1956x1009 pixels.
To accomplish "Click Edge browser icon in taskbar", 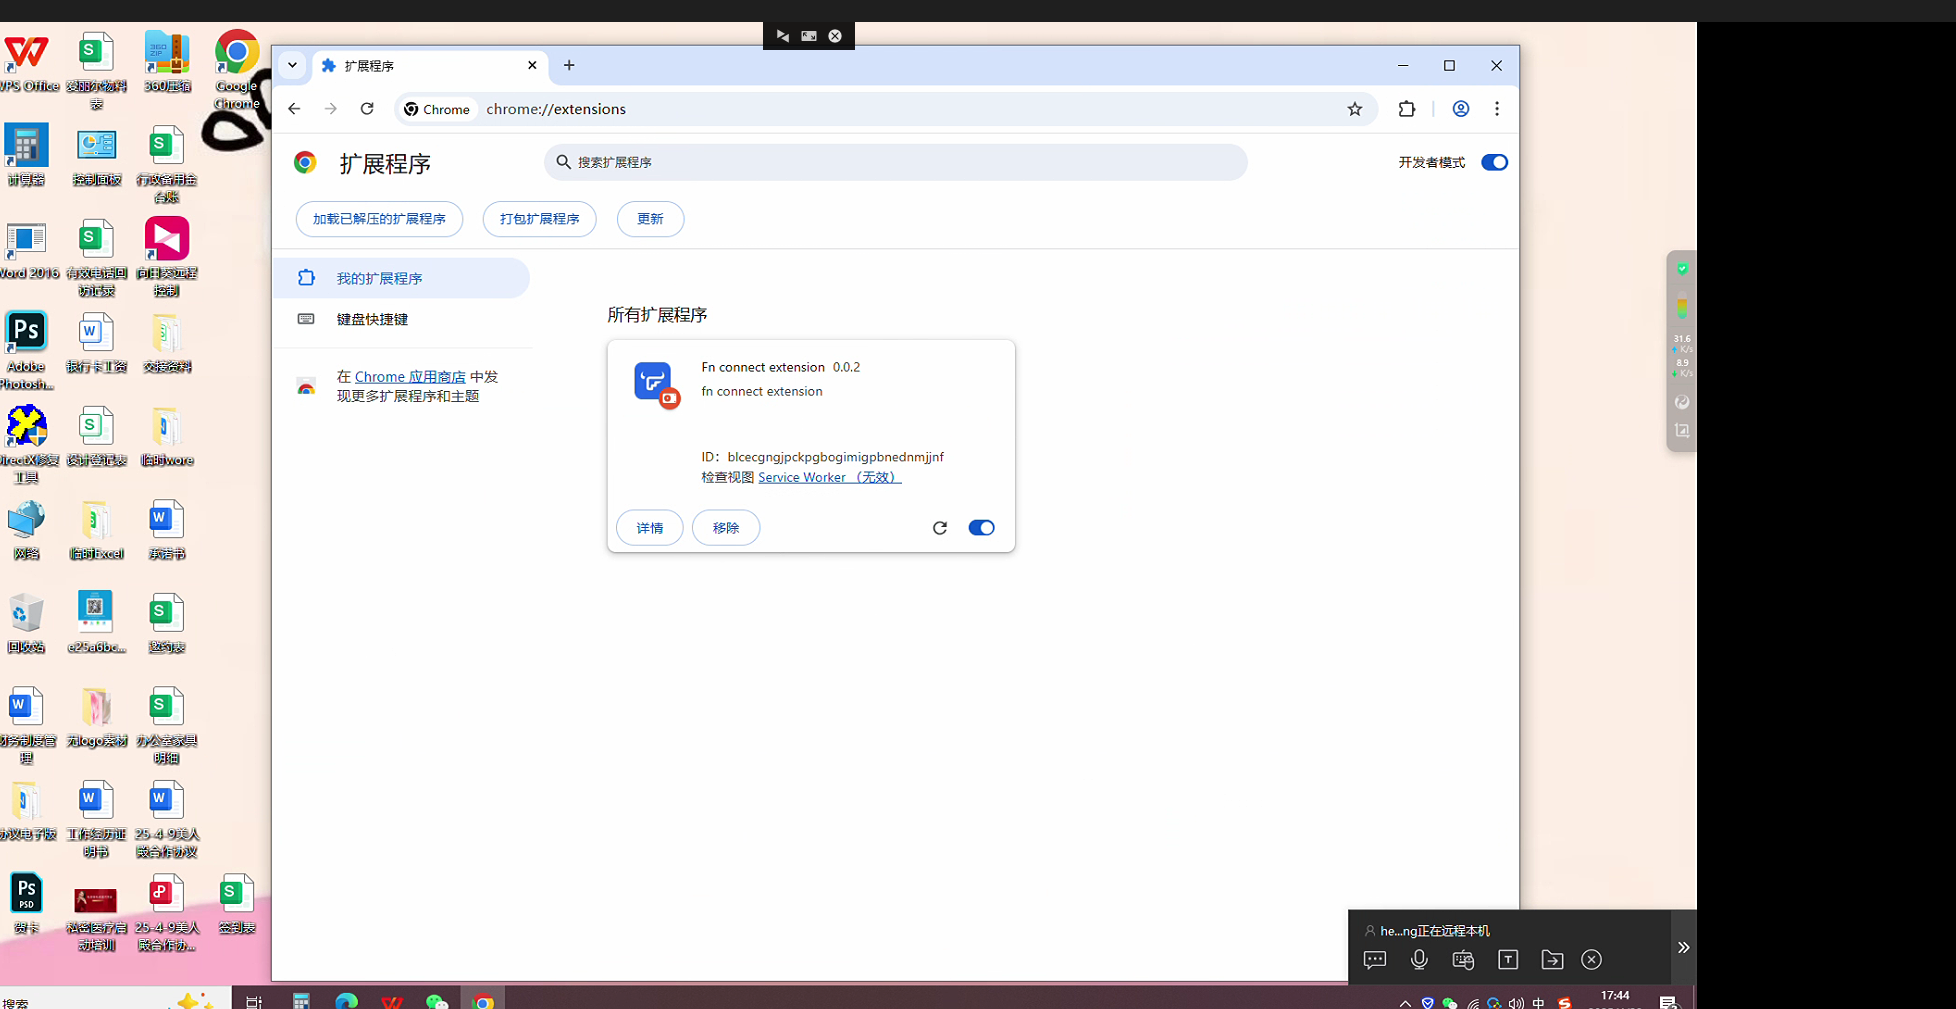I will [x=346, y=1000].
